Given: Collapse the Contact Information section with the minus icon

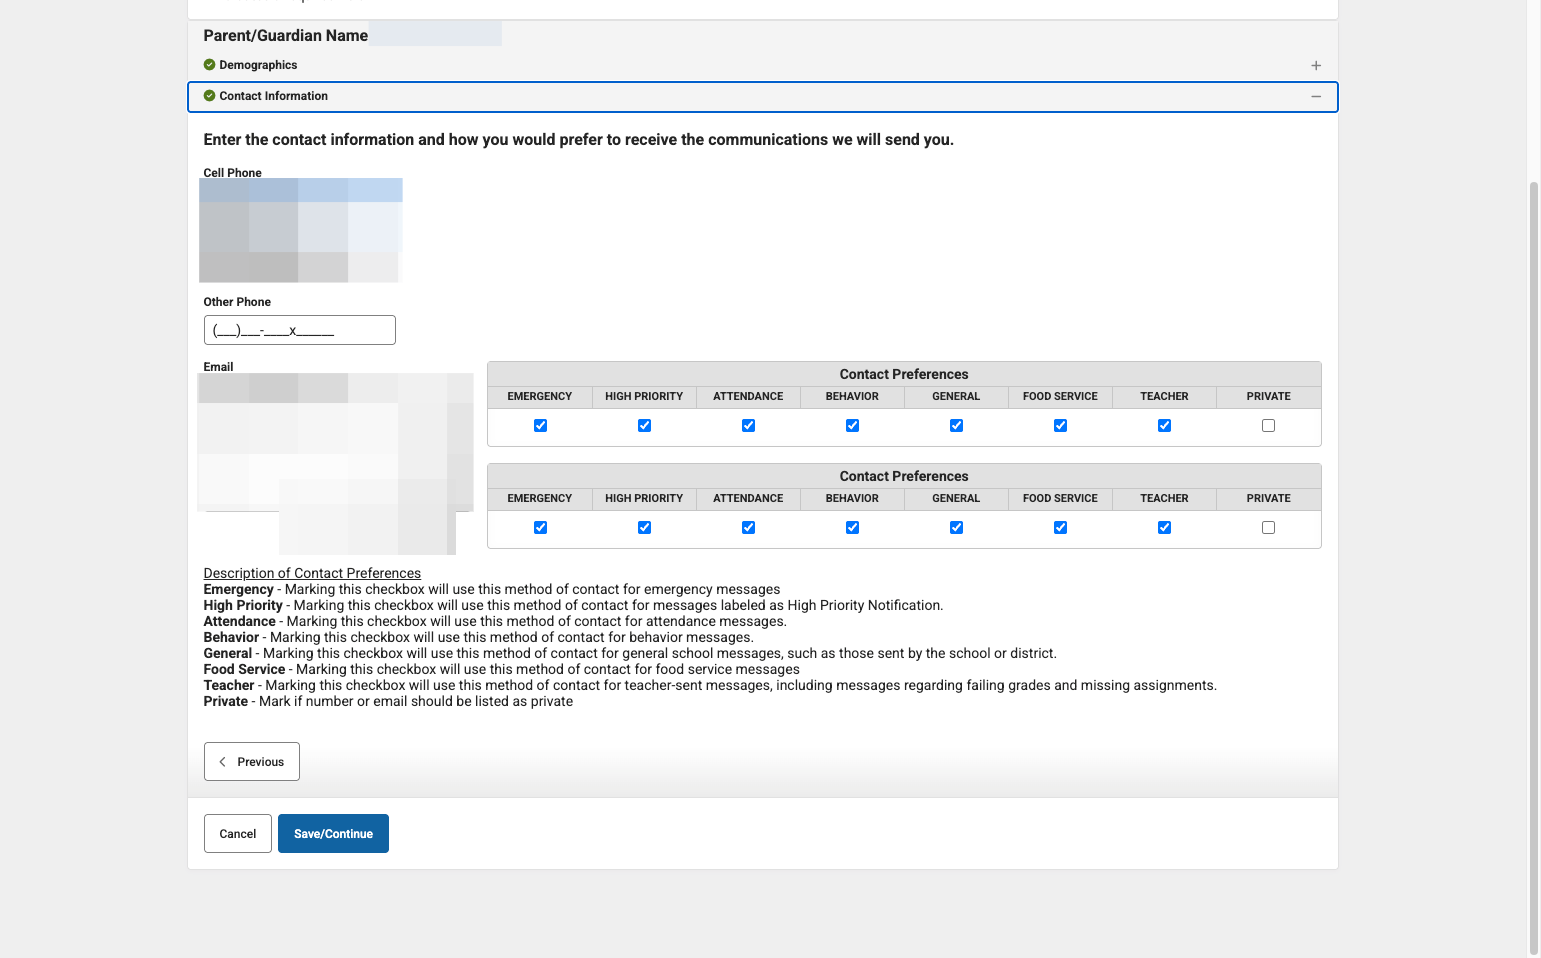Looking at the screenshot, I should (1316, 97).
